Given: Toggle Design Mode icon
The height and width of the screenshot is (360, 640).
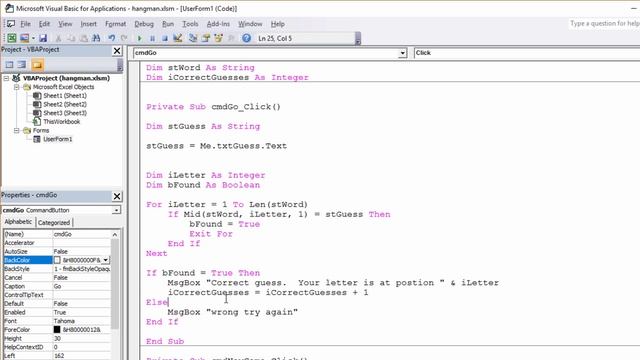Looking at the screenshot, I should 178,38.
